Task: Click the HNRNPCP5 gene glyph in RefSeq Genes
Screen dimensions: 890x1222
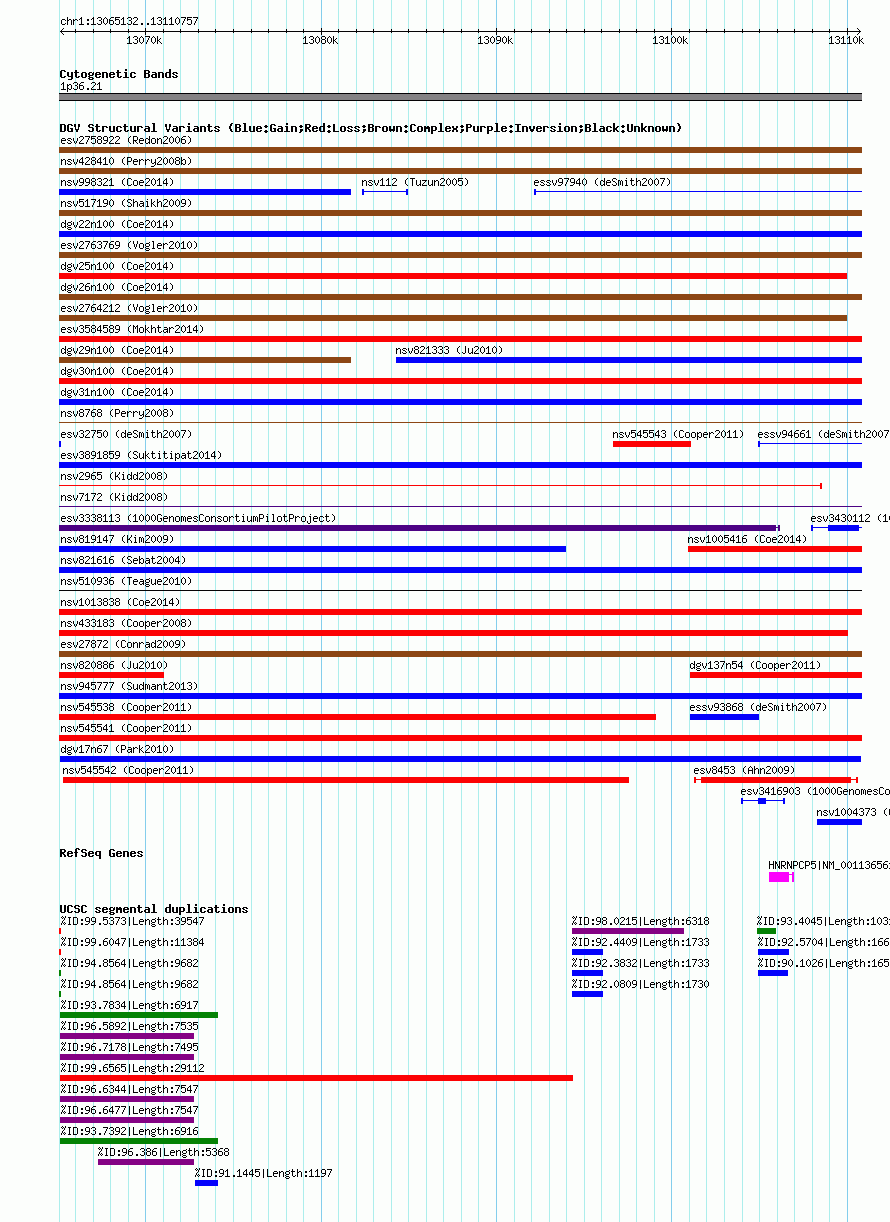Action: click(x=781, y=877)
